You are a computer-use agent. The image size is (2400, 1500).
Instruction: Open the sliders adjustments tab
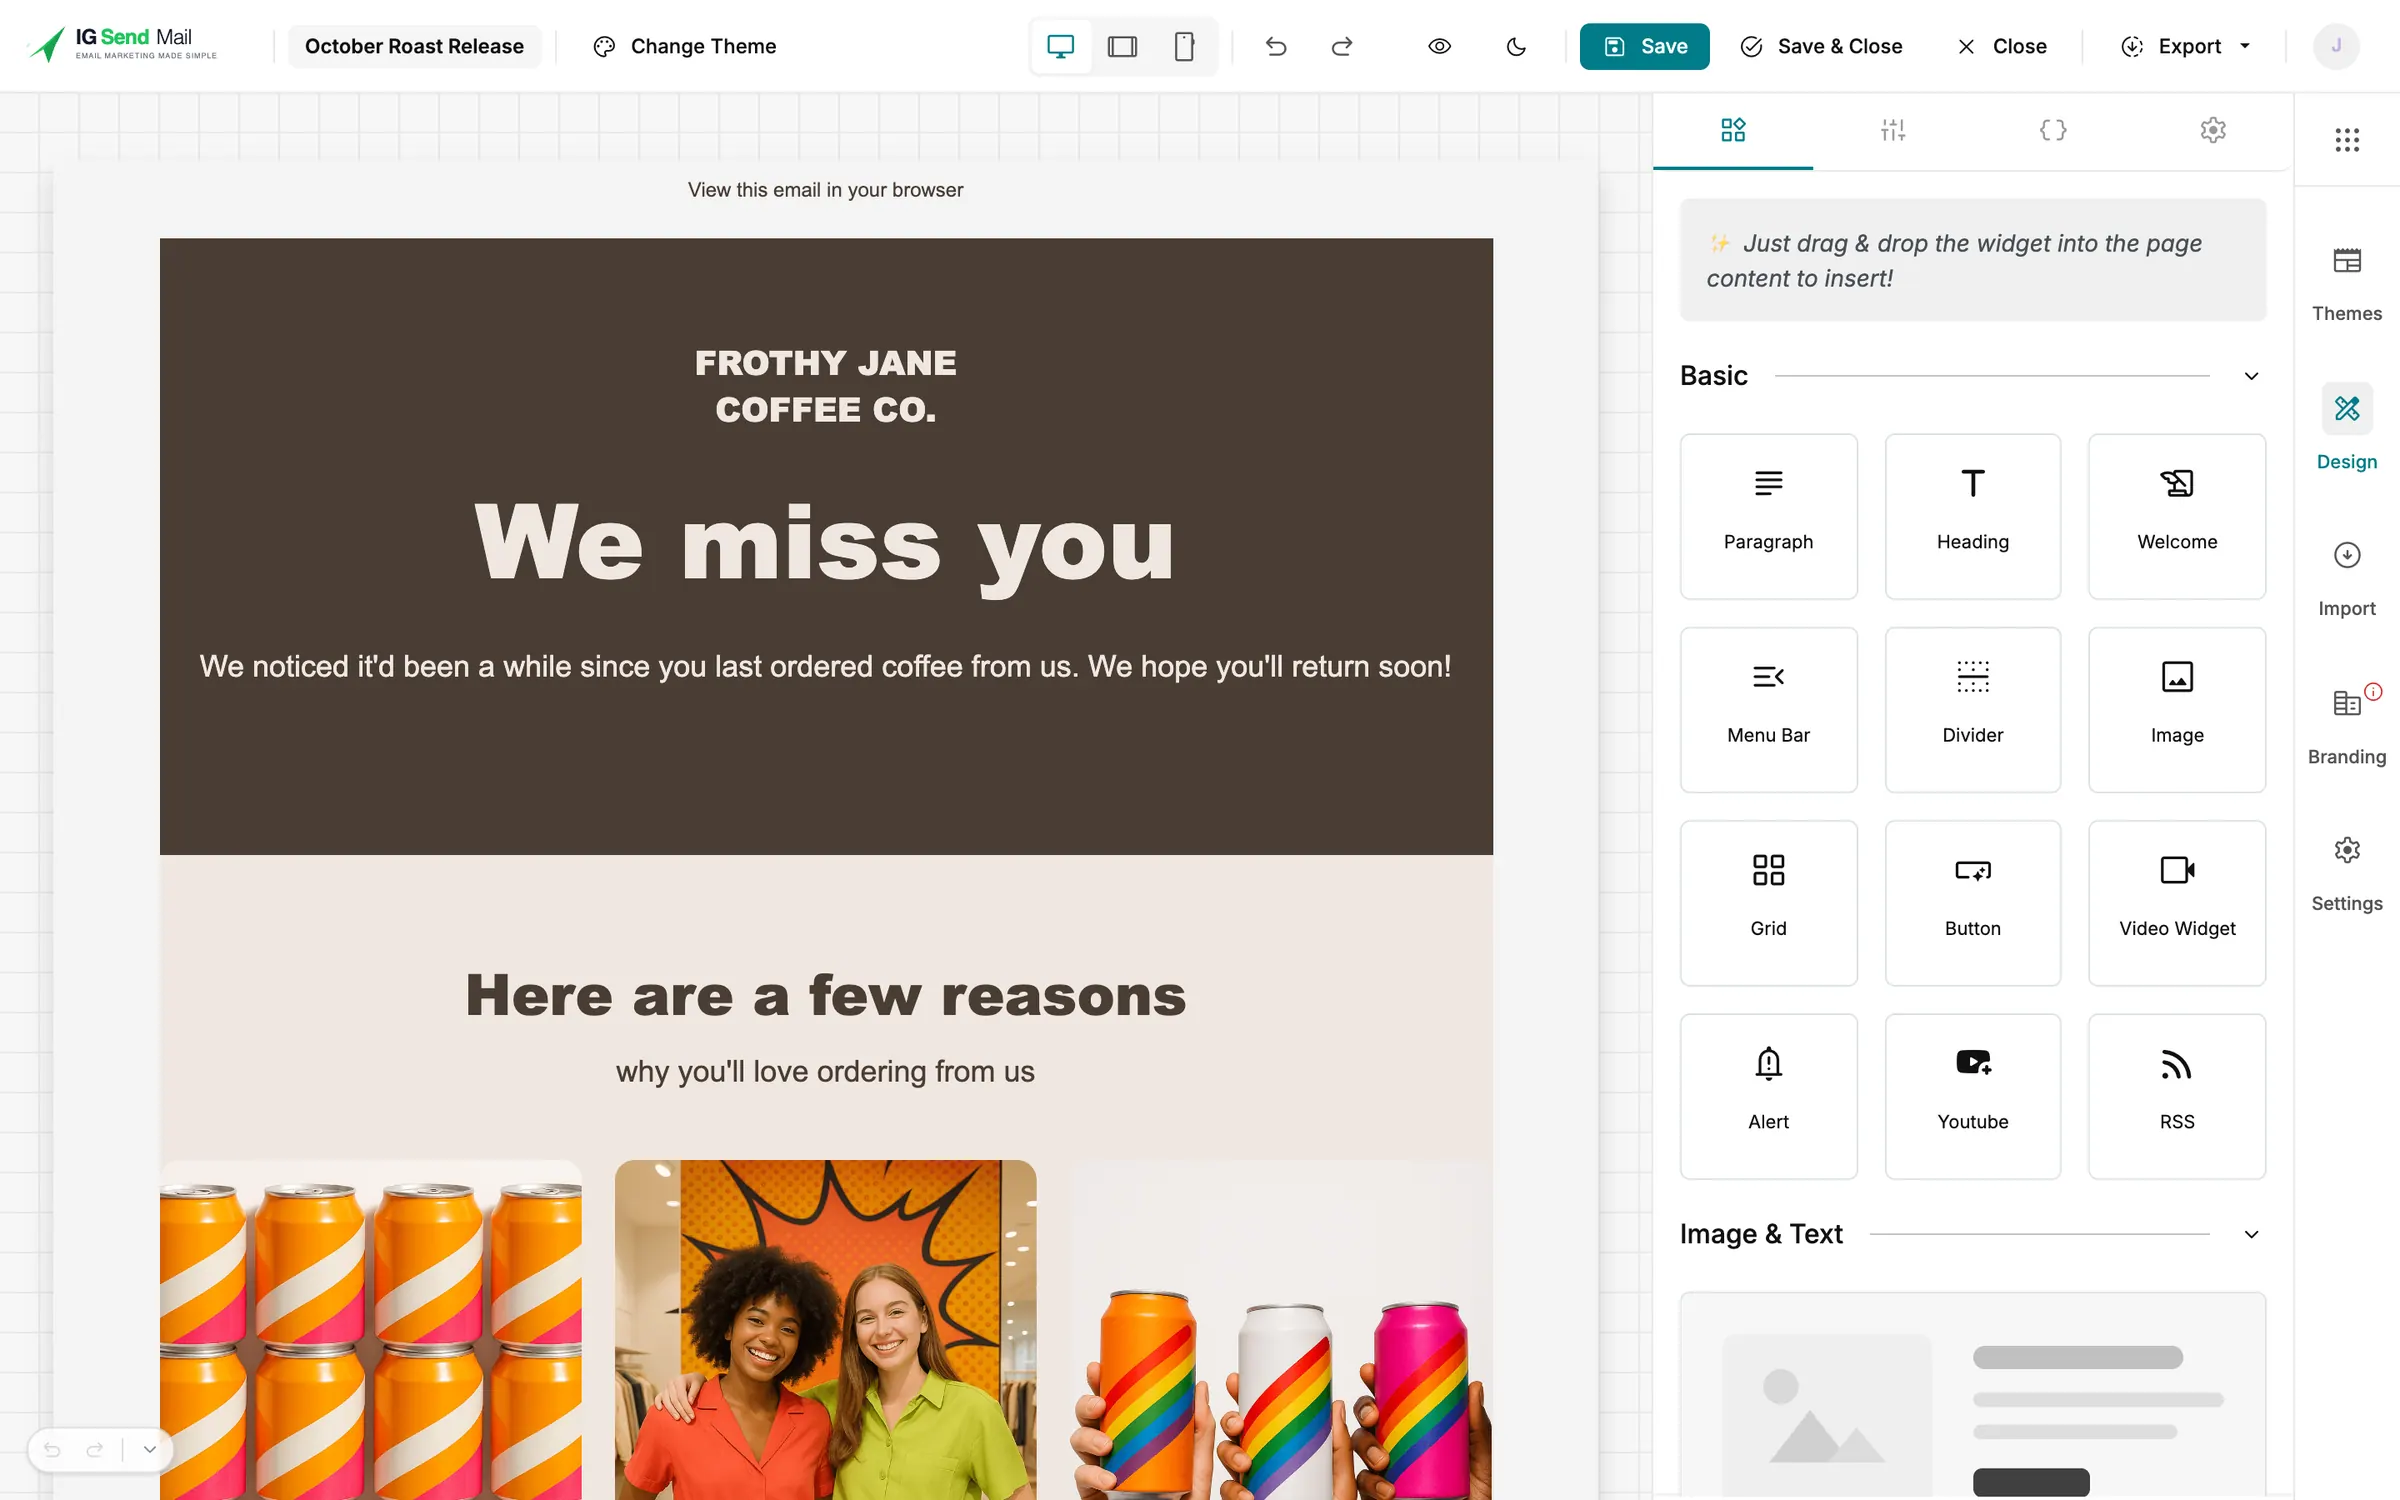(x=1892, y=130)
